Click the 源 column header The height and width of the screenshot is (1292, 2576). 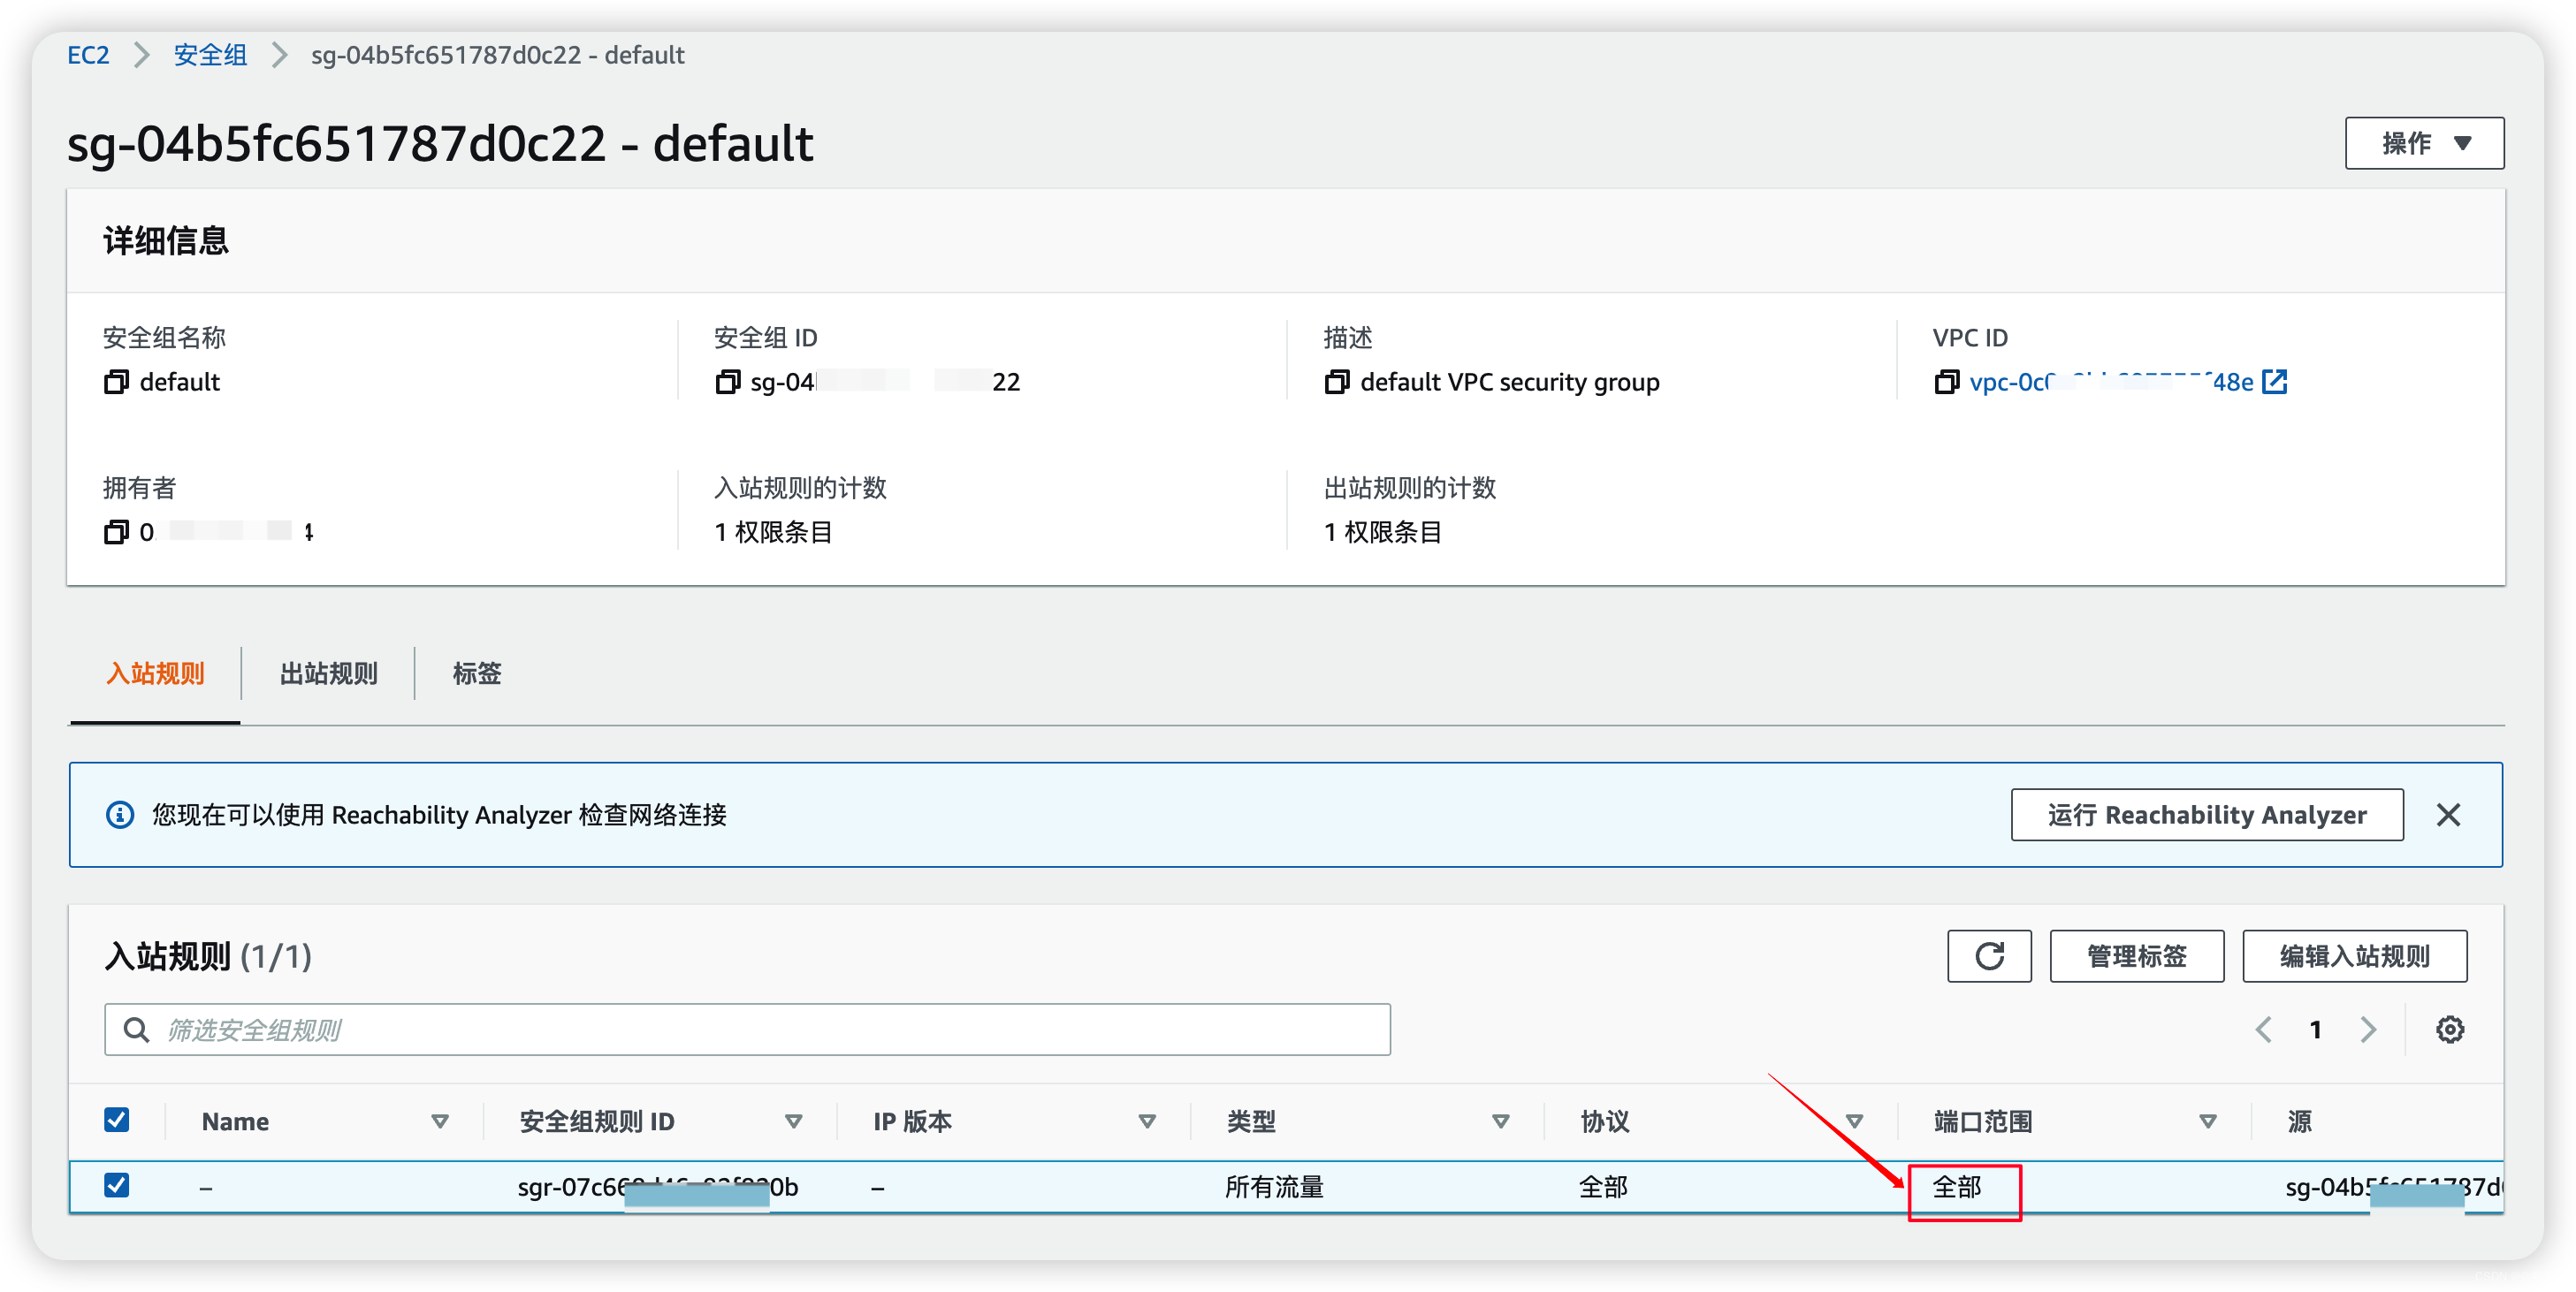click(2299, 1121)
